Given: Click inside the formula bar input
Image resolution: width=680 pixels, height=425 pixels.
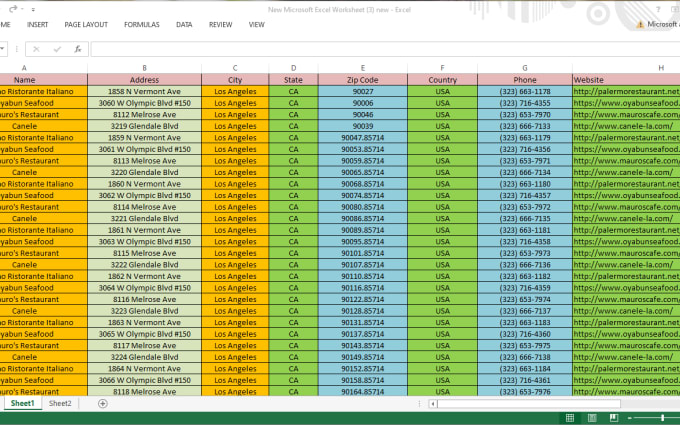Looking at the screenshot, I should 385,49.
